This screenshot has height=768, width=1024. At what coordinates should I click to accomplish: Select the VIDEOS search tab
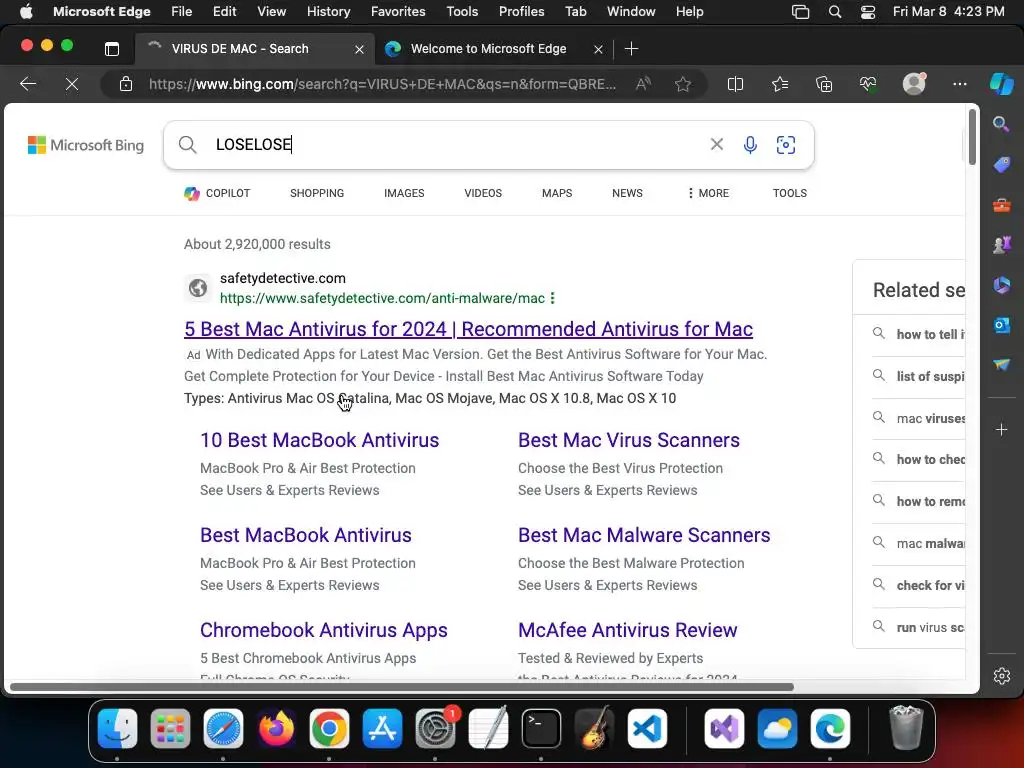pos(483,193)
